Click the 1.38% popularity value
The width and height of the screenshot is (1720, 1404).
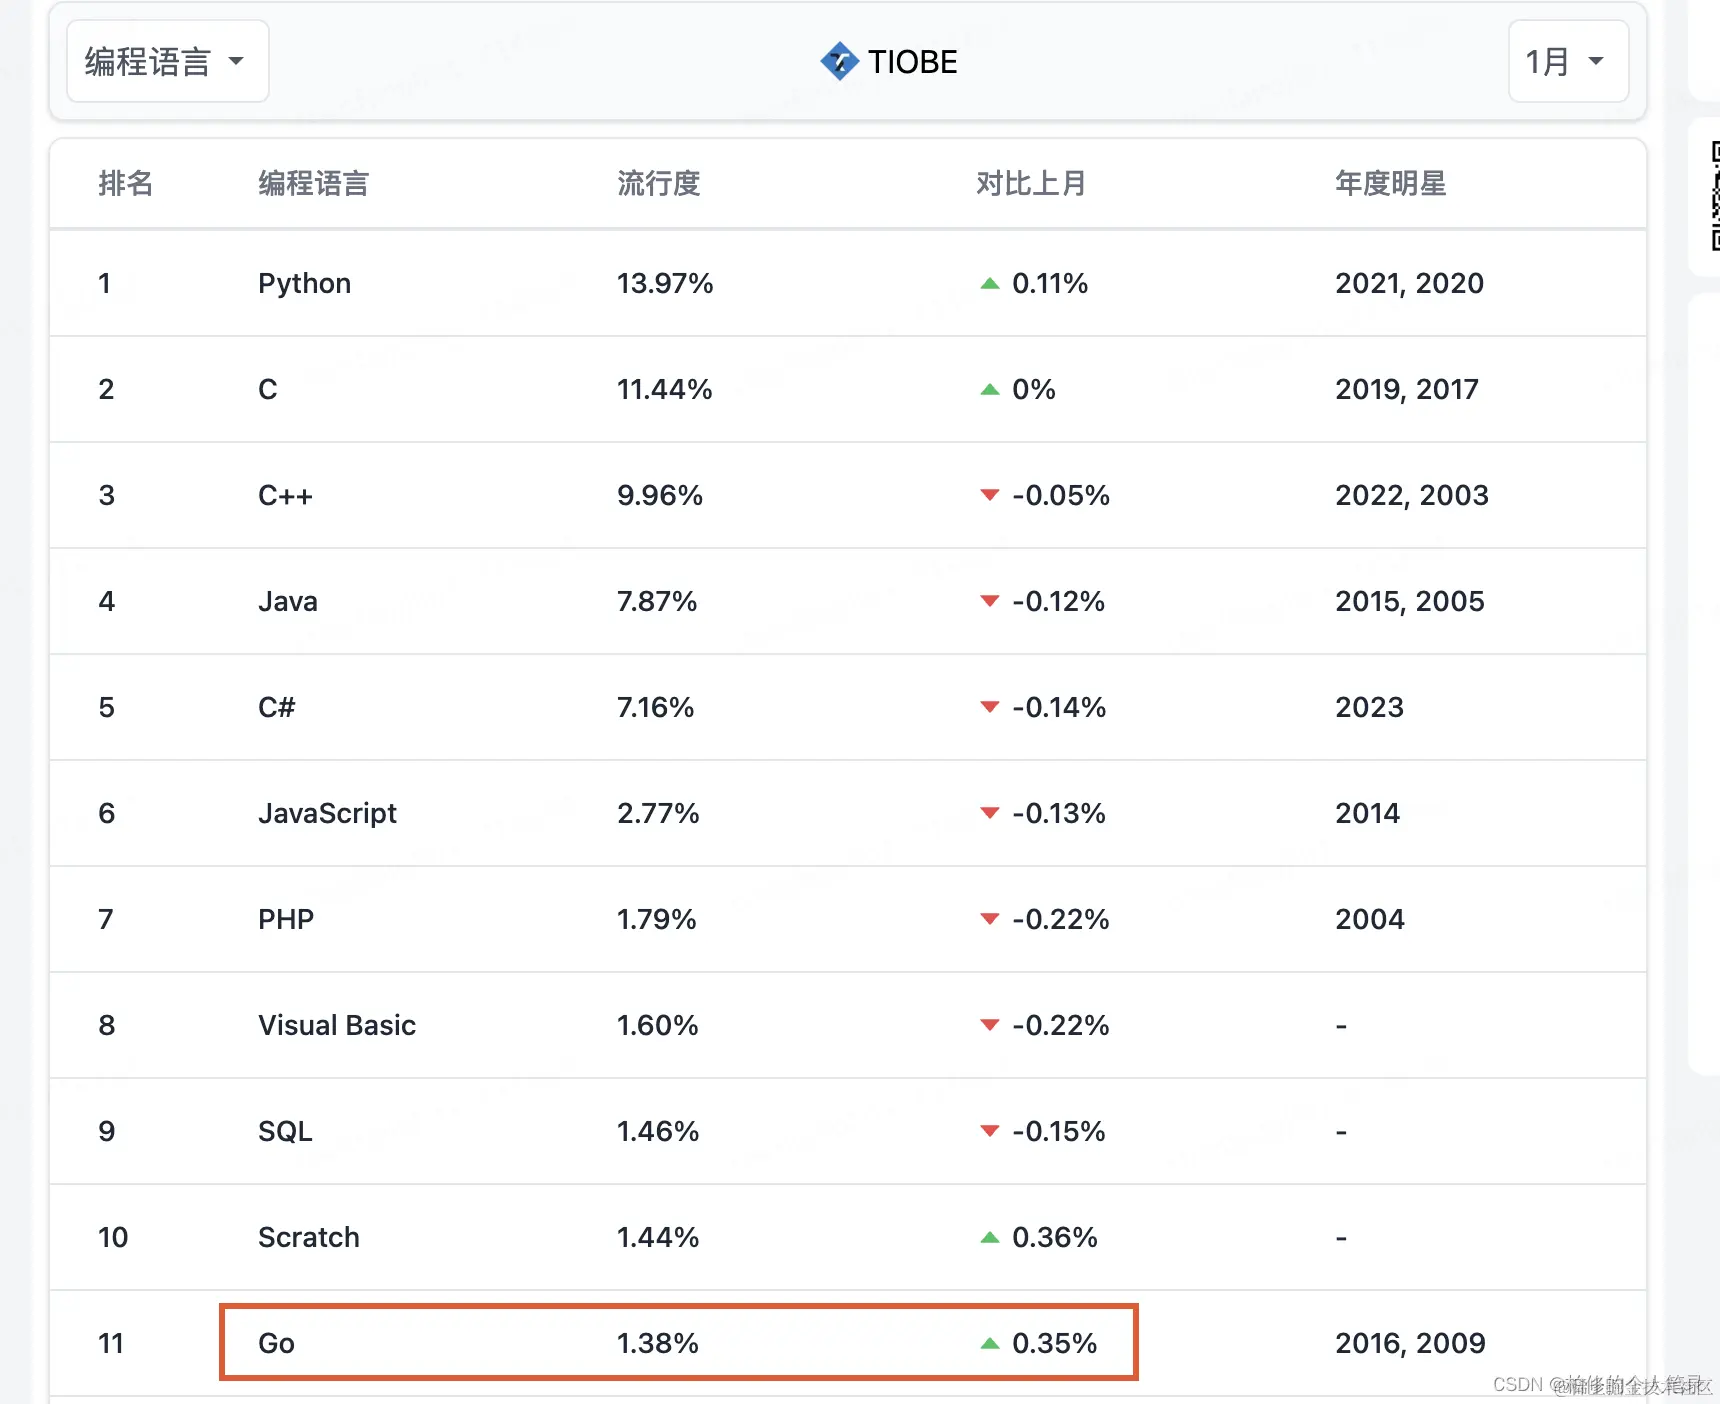(x=658, y=1343)
